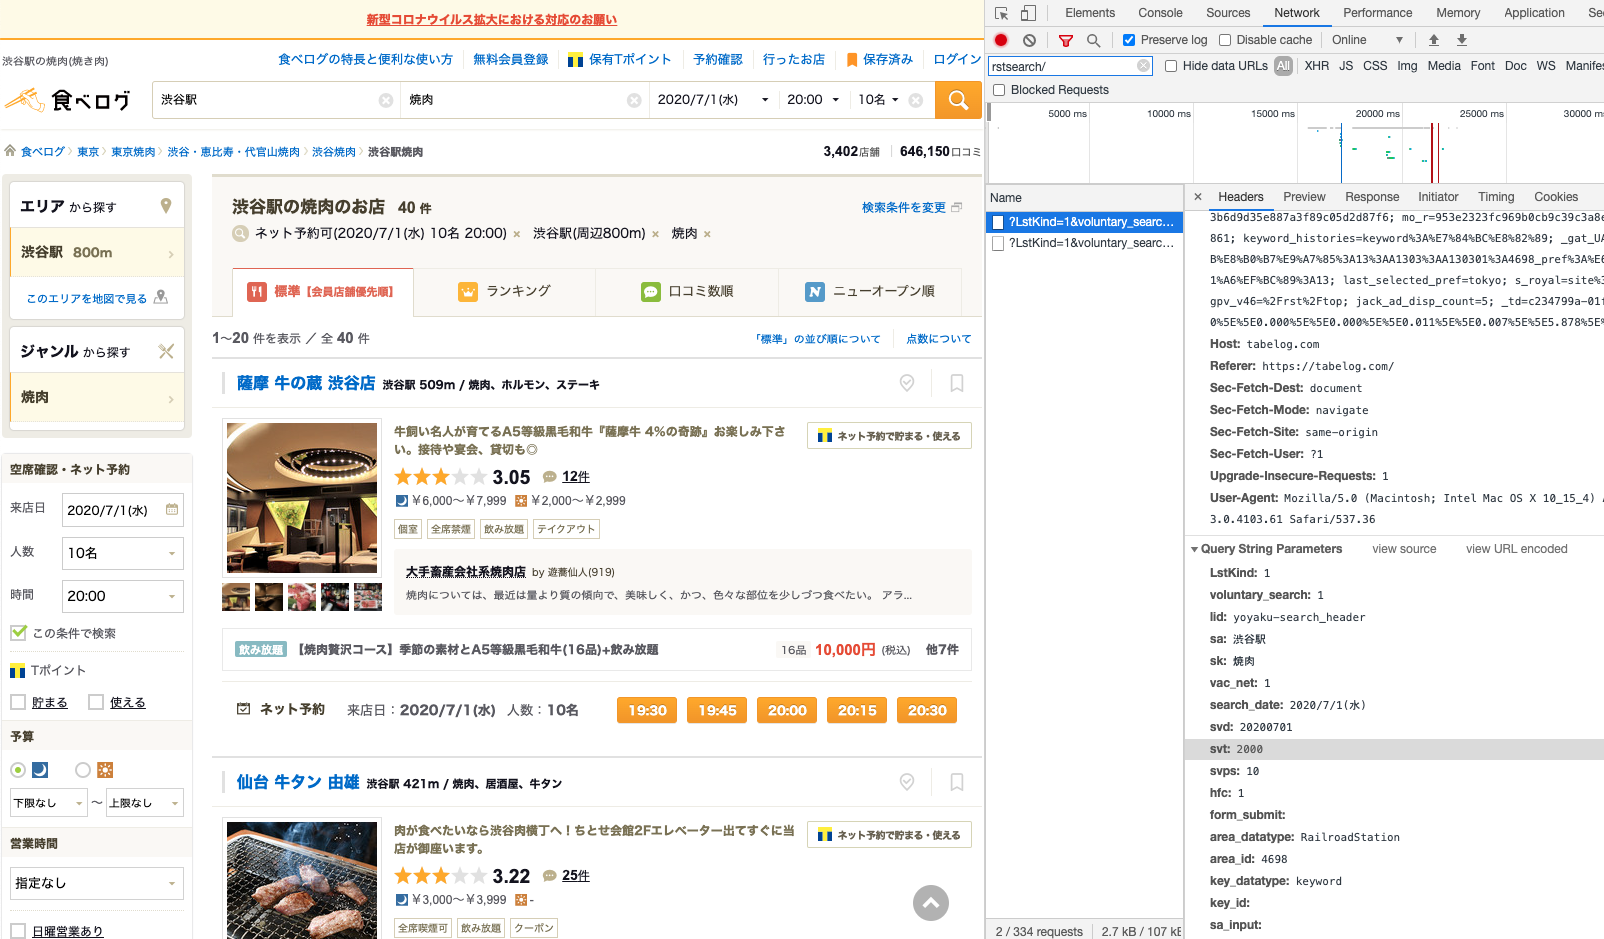Click view URL encoded link
The height and width of the screenshot is (939, 1604).
point(1516,549)
